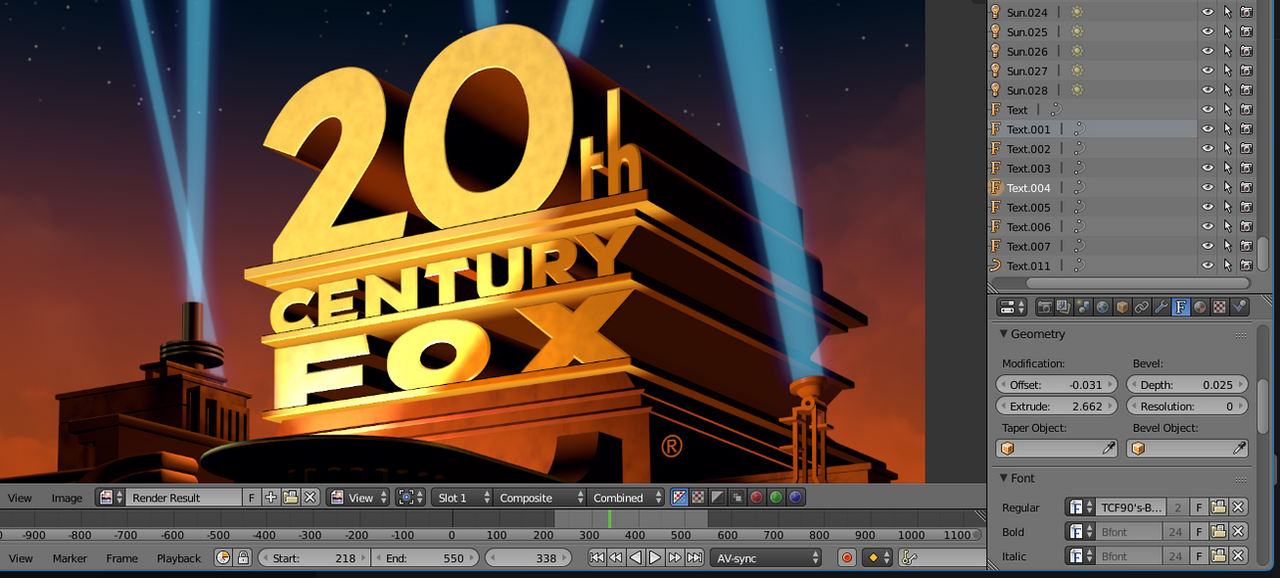Click the sun data icon beside Sun.026
The width and height of the screenshot is (1280, 578).
pyautogui.click(x=1076, y=51)
